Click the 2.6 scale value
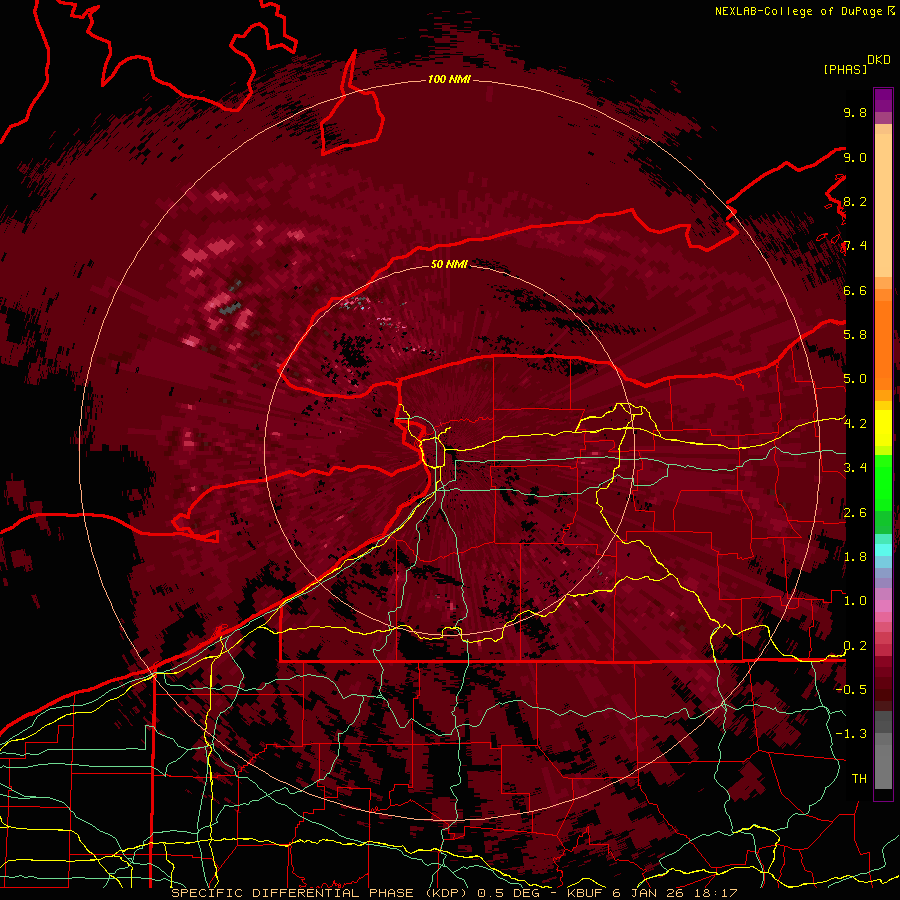Viewport: 900px width, 900px height. 855,513
